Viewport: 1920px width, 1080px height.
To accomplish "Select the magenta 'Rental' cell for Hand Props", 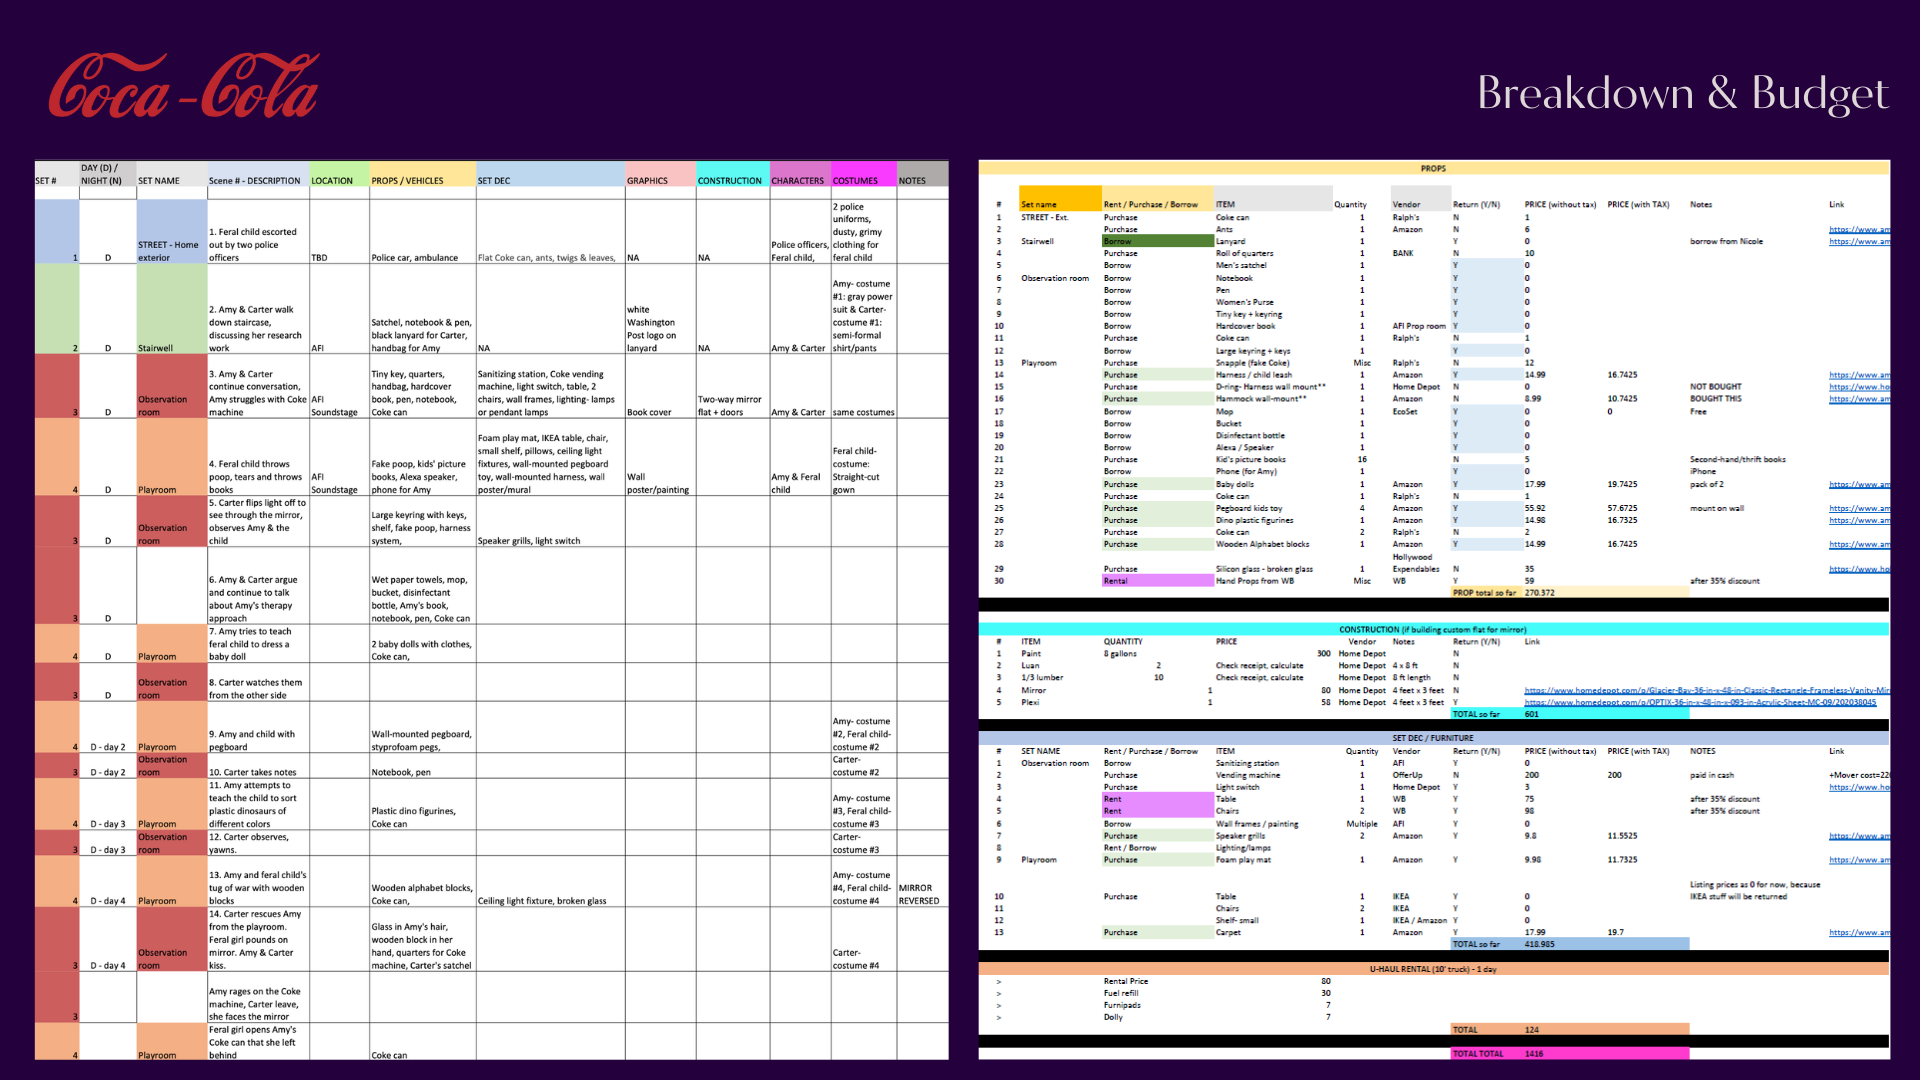I will coord(1157,581).
